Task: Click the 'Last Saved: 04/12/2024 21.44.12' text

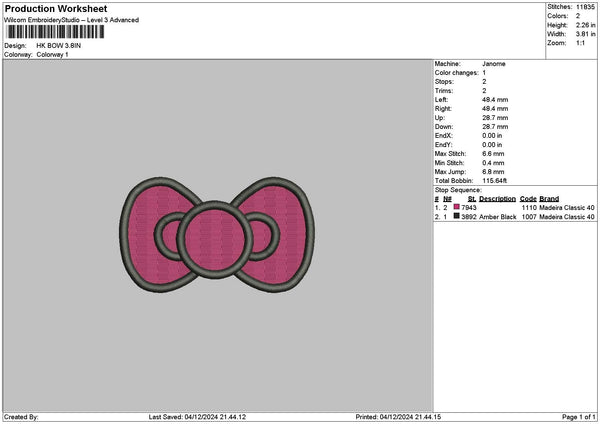Action: coord(197,417)
